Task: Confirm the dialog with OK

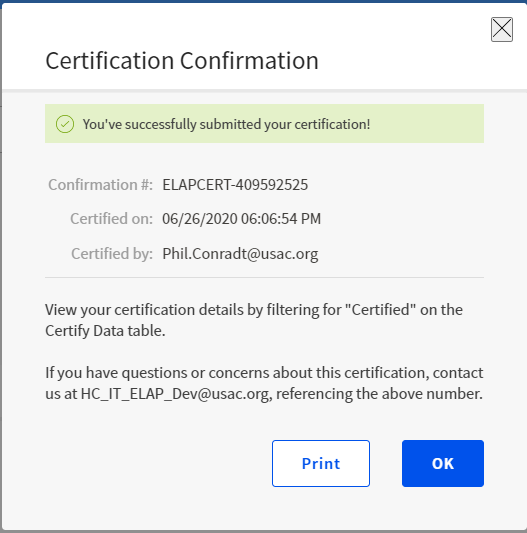Action: pyautogui.click(x=443, y=463)
